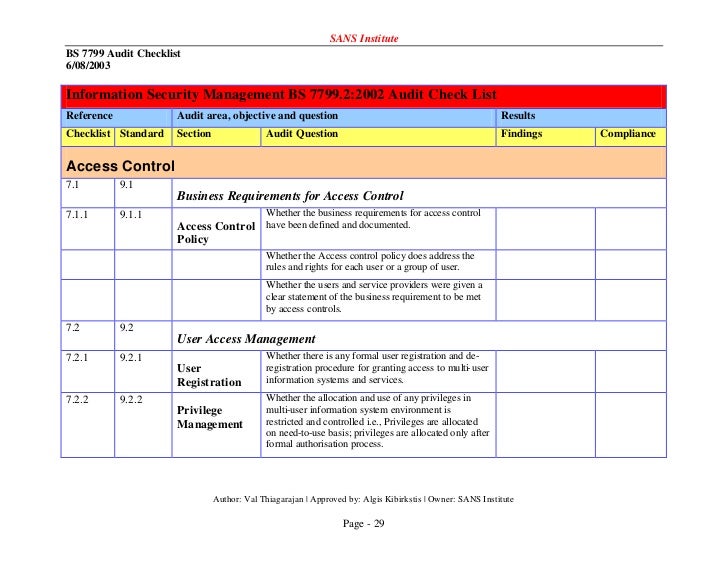Click the Page - 29 footer number
728x563 pixels.
[x=364, y=524]
